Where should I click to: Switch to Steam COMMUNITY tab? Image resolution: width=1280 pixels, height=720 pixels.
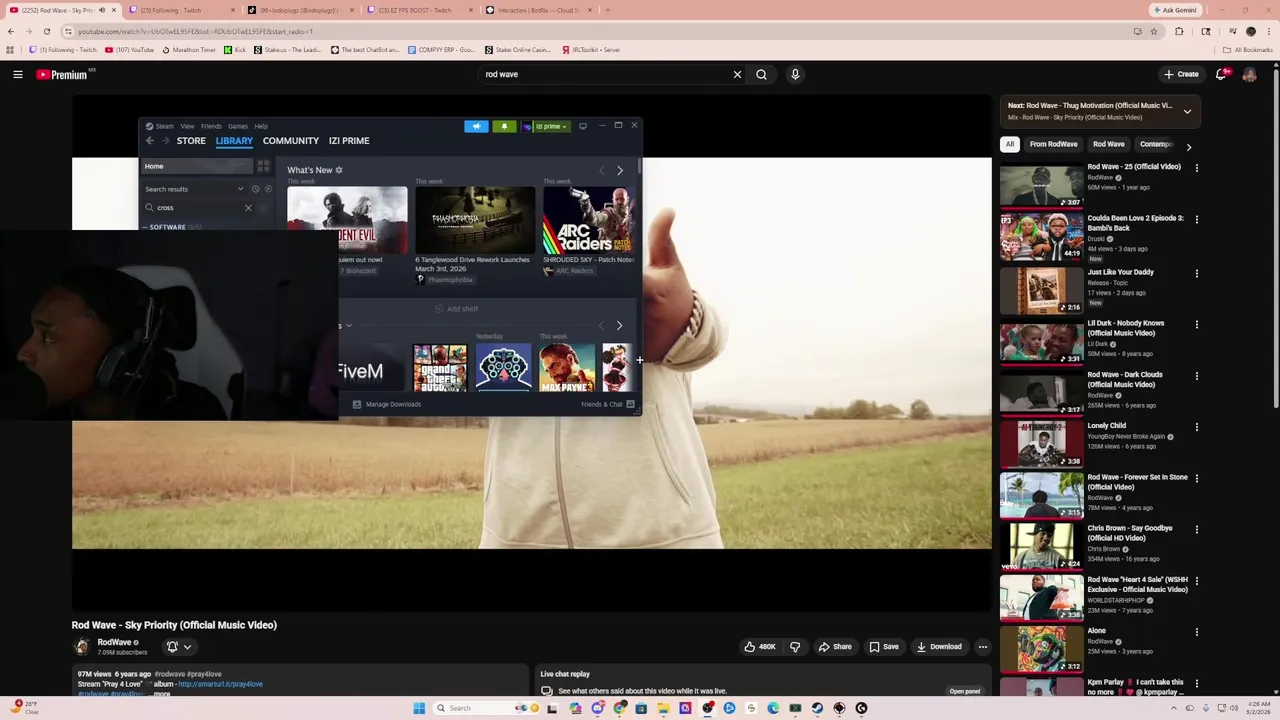(291, 141)
